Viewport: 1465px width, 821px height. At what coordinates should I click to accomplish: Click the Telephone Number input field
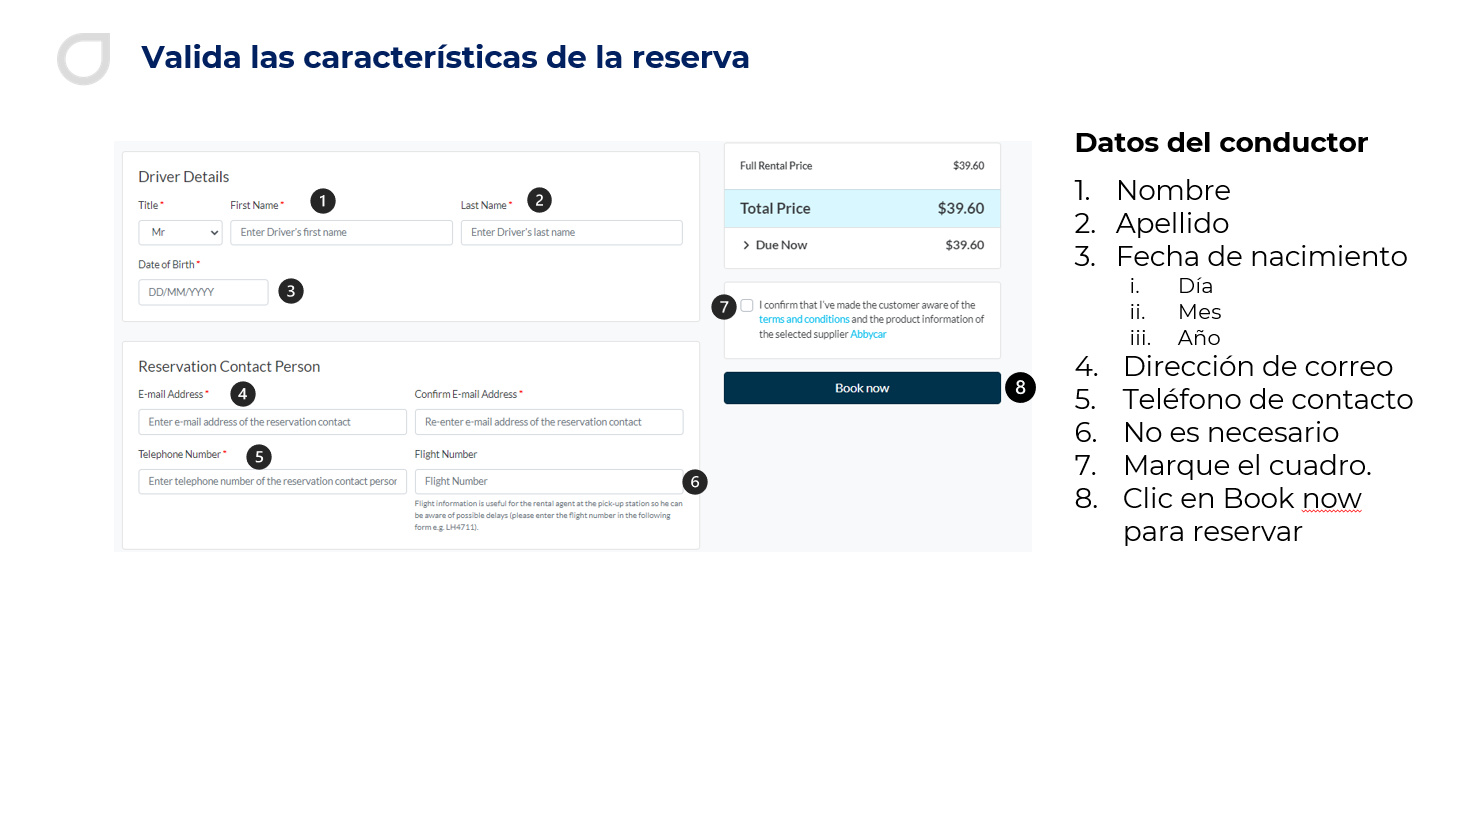[272, 481]
